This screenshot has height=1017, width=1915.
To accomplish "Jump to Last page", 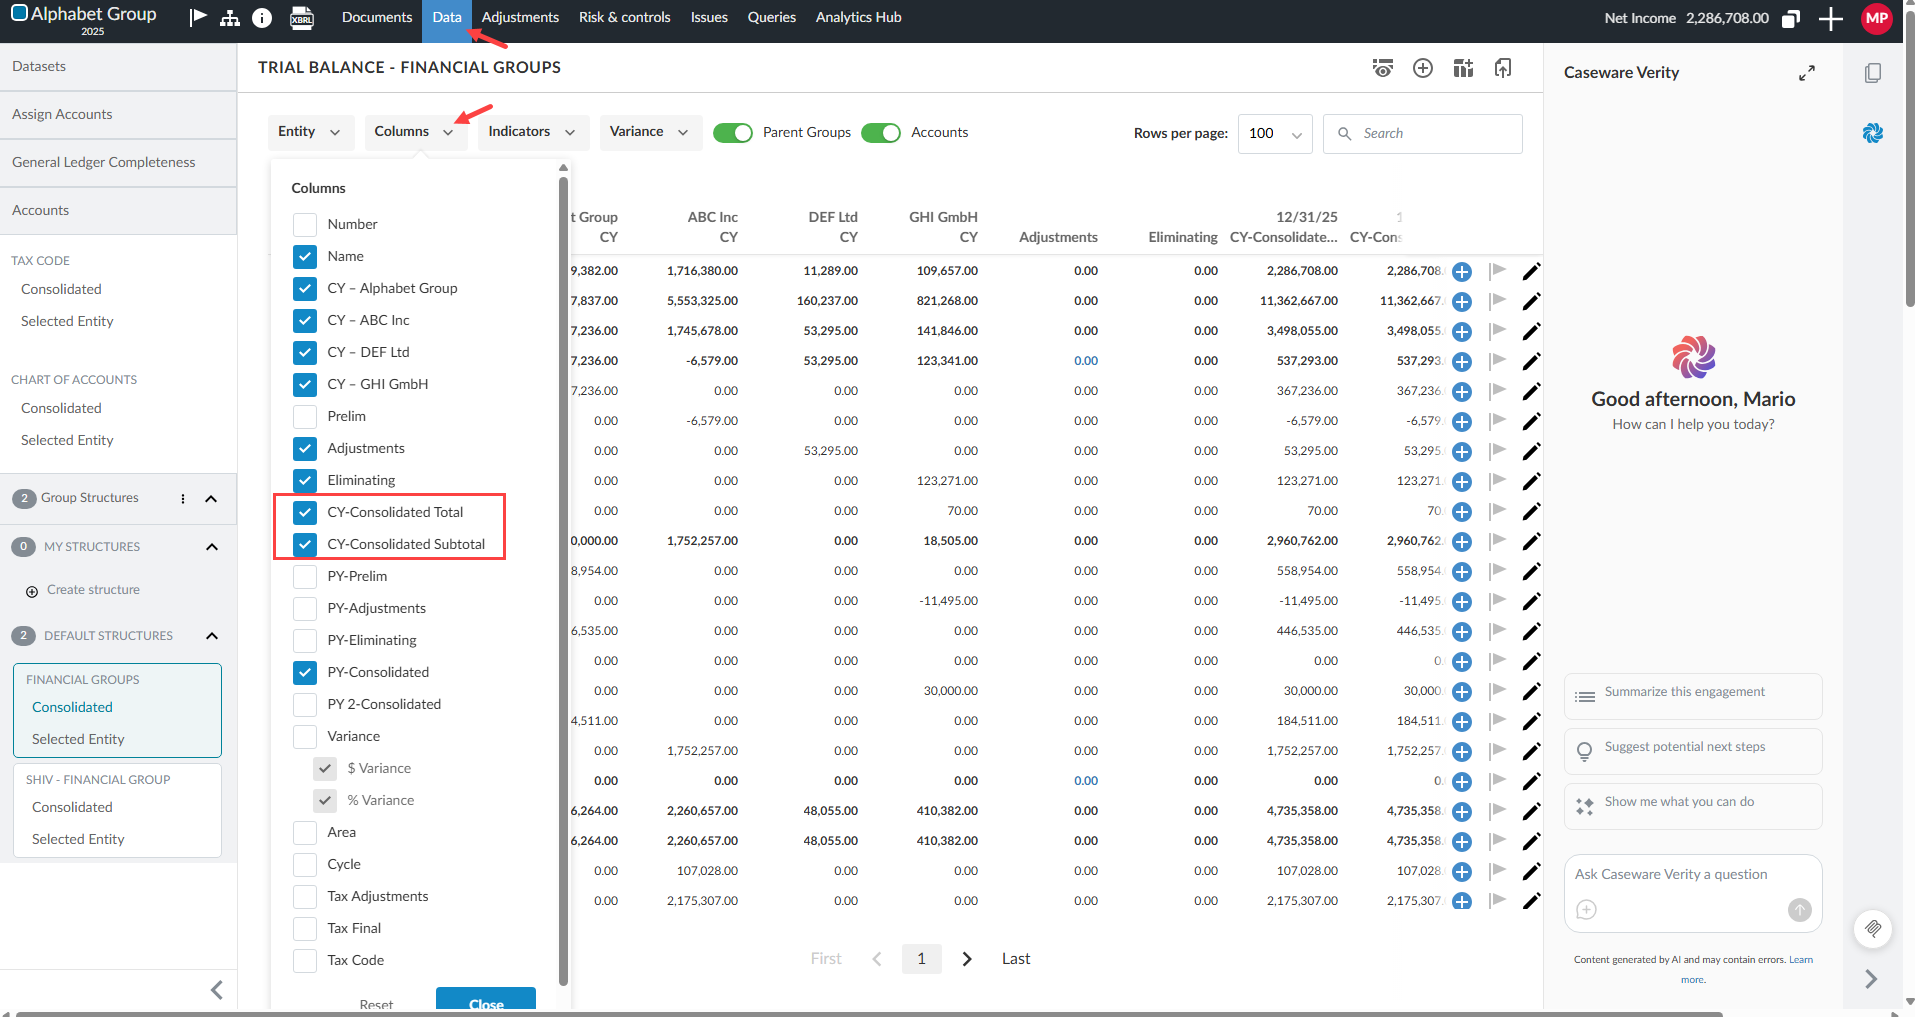I will 1016,959.
